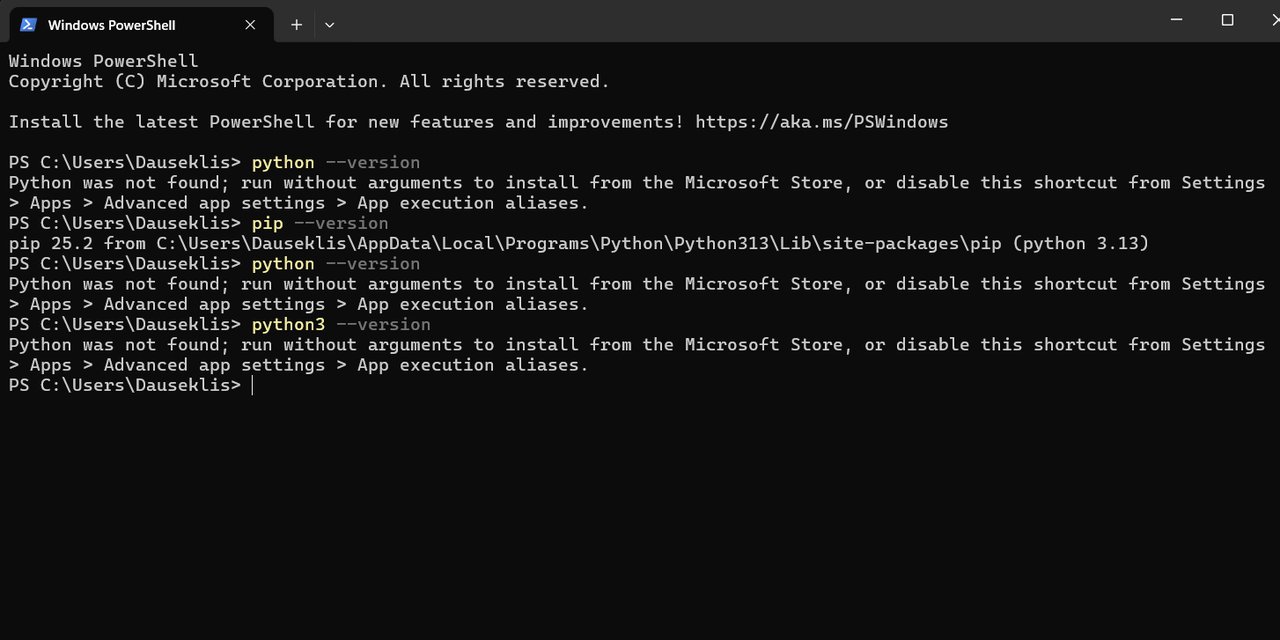Click the PowerShell icon on the tab
This screenshot has height=640, width=1280.
pyautogui.click(x=28, y=24)
